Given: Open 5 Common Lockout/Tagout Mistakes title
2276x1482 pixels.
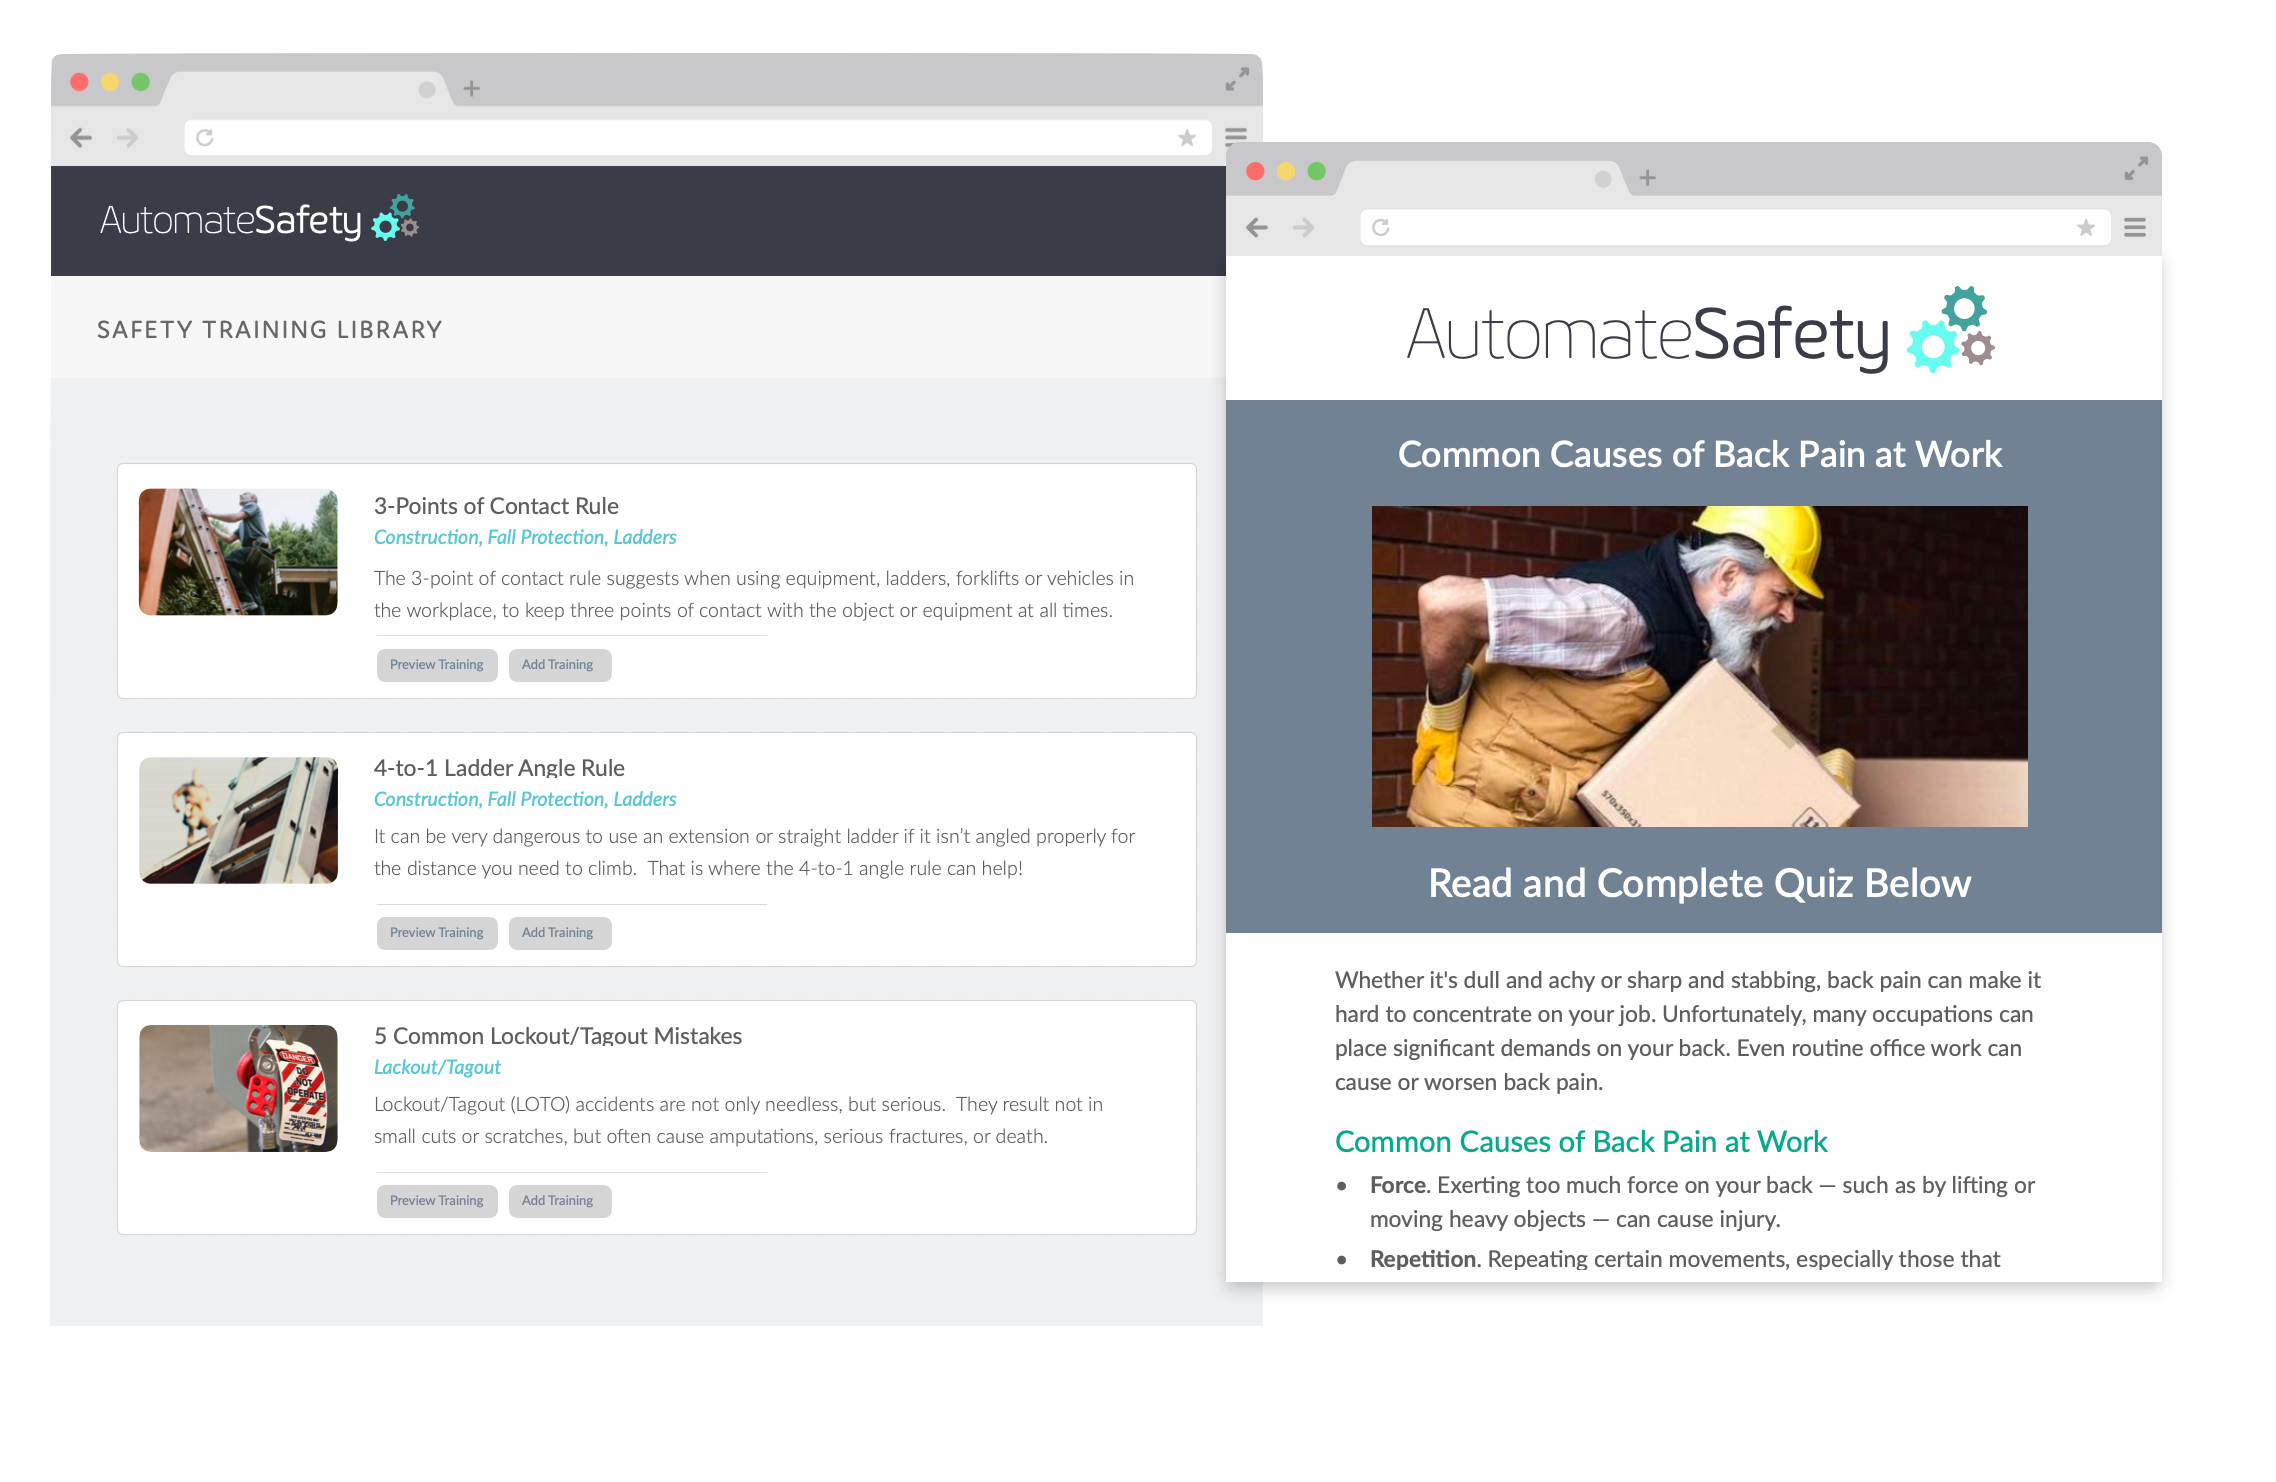Looking at the screenshot, I should pos(558,1036).
